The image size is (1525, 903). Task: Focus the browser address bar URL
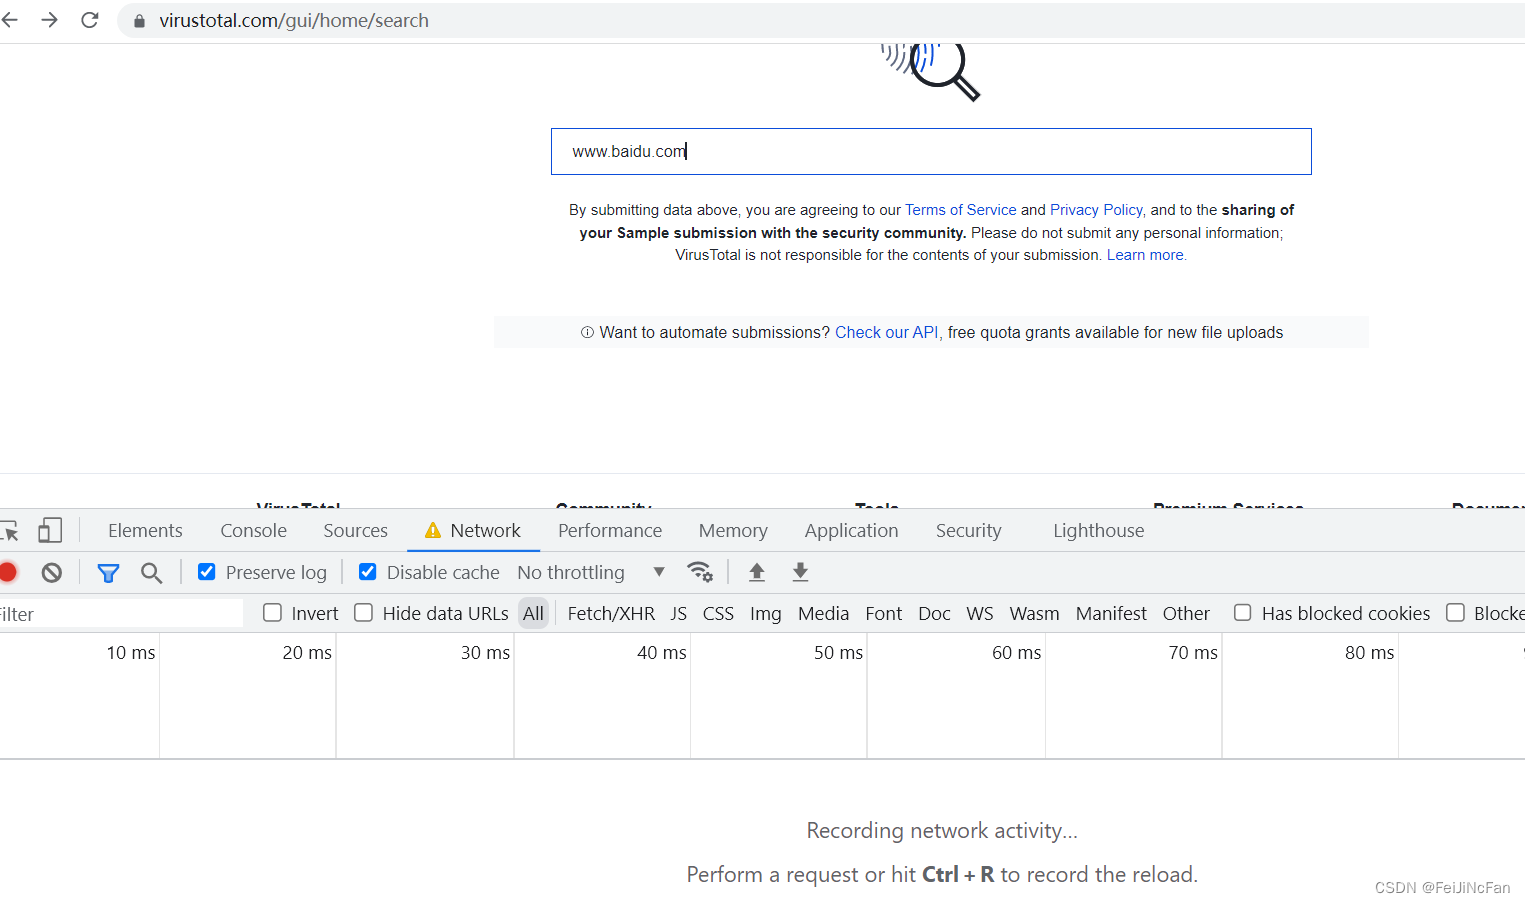294,20
